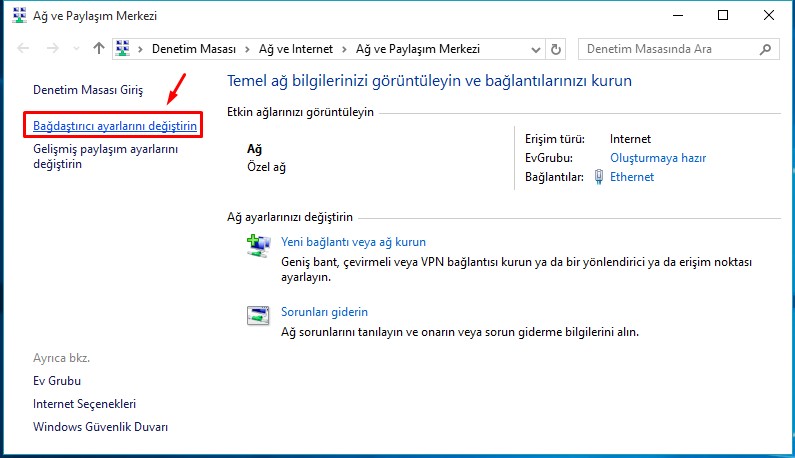Expand the address bar history dropdown
Image resolution: width=795 pixels, height=458 pixels.
(535, 48)
